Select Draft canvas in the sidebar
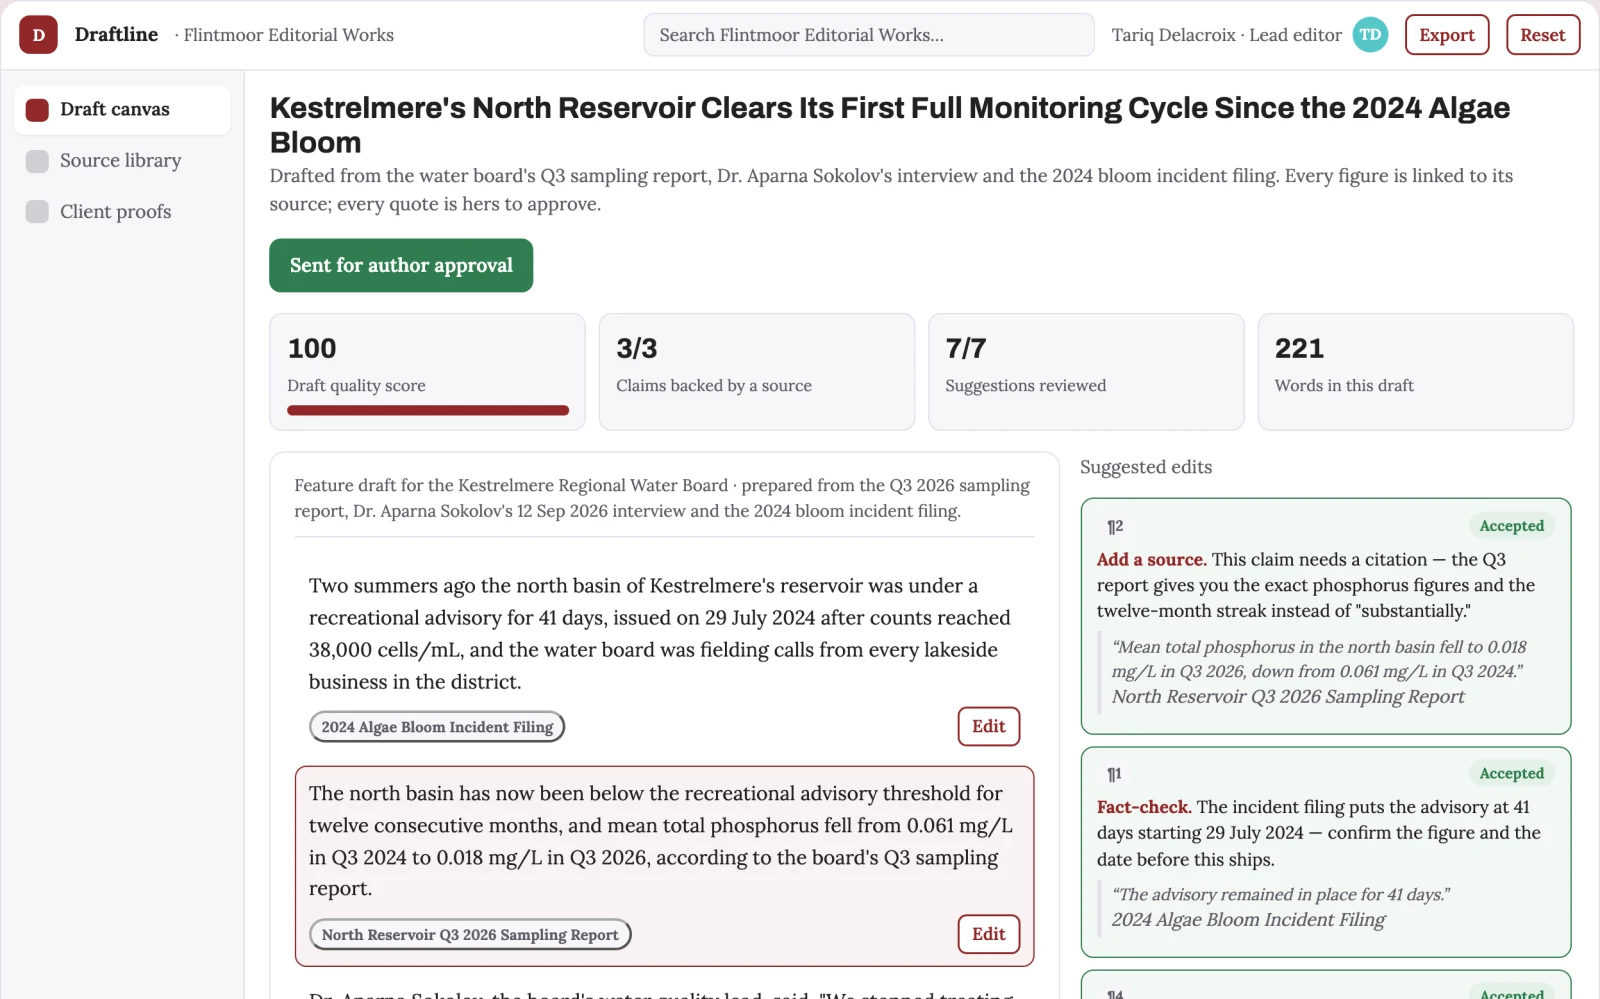The image size is (1600, 999). click(122, 110)
